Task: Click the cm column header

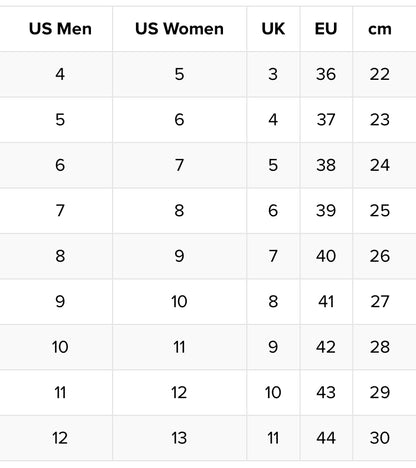Action: click(380, 29)
